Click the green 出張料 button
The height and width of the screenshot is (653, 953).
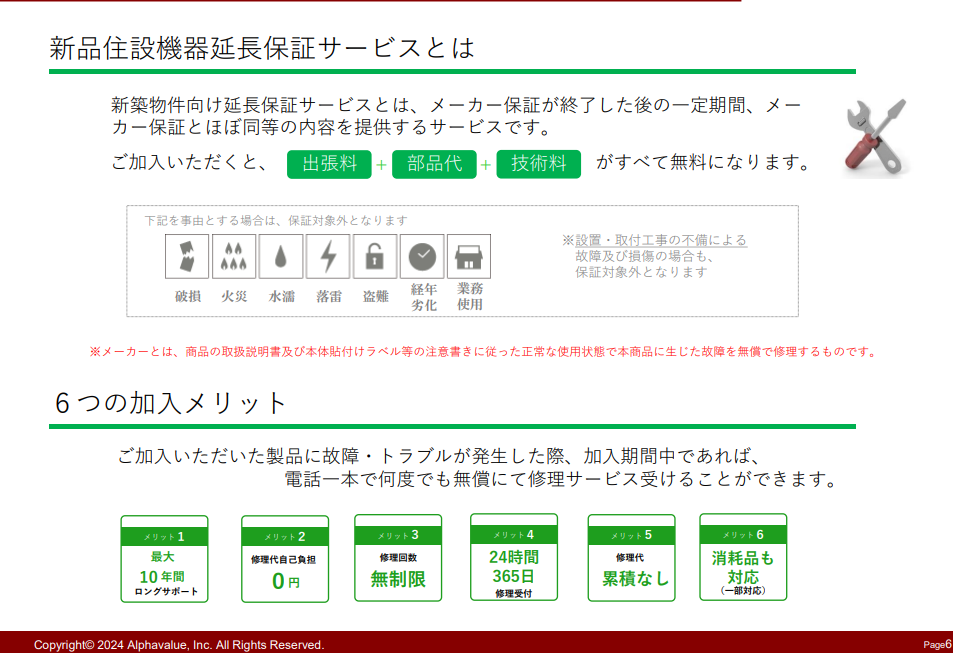click(x=329, y=164)
